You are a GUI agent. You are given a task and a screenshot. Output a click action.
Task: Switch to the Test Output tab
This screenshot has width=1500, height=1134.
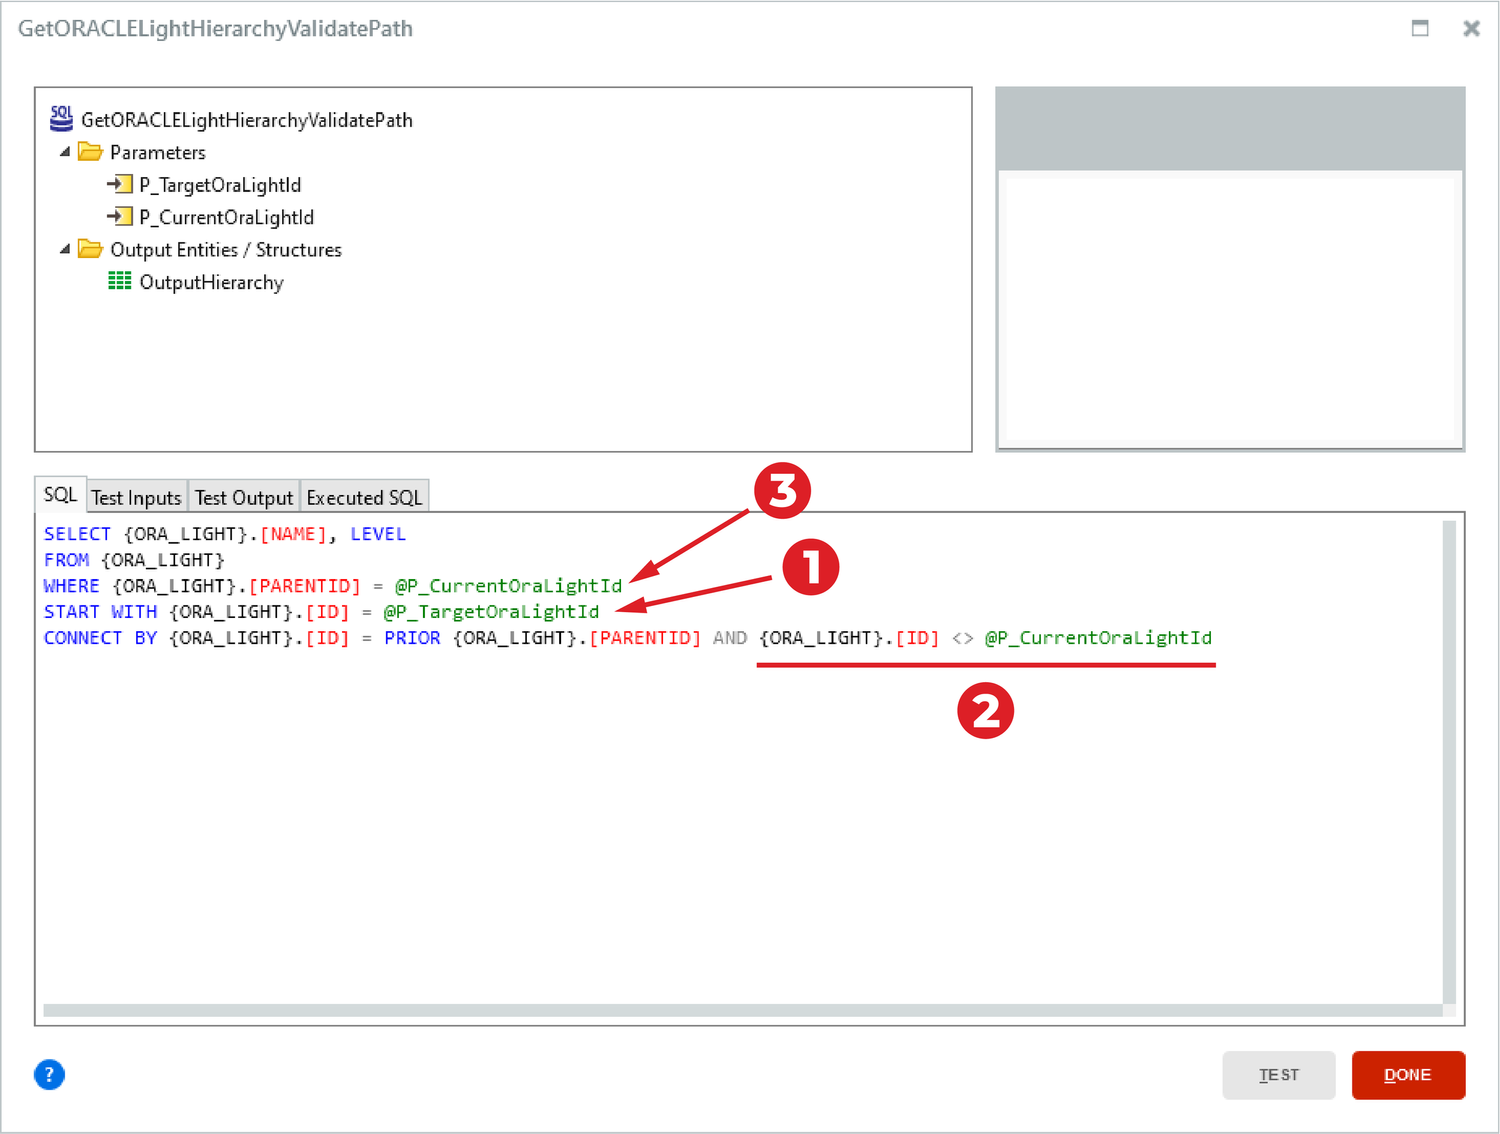243,495
